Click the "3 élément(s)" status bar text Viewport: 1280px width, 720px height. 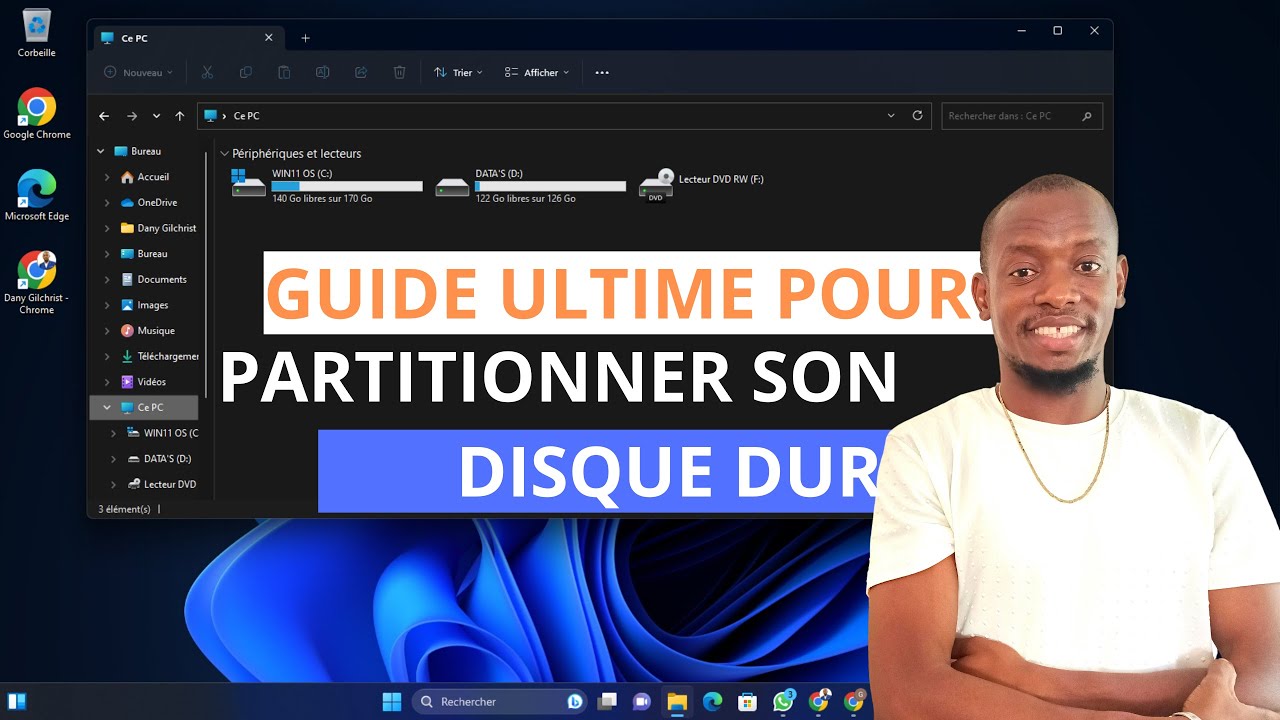124,509
